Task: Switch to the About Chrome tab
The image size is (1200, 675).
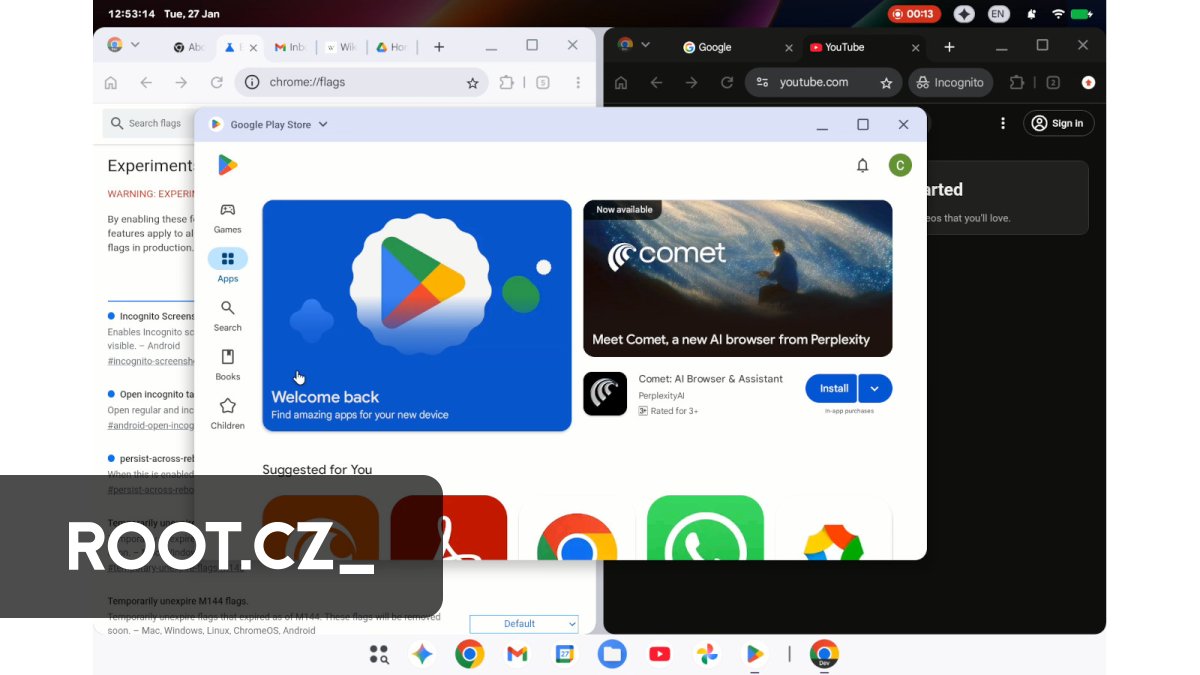Action: [190, 47]
